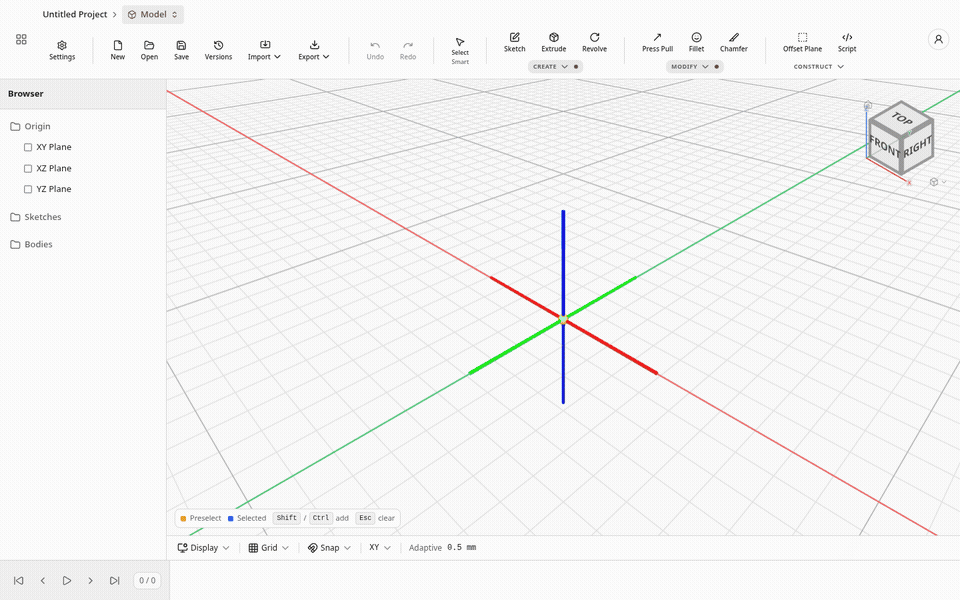The height and width of the screenshot is (600, 960).
Task: Open the apps grid icon
Action: [21, 39]
